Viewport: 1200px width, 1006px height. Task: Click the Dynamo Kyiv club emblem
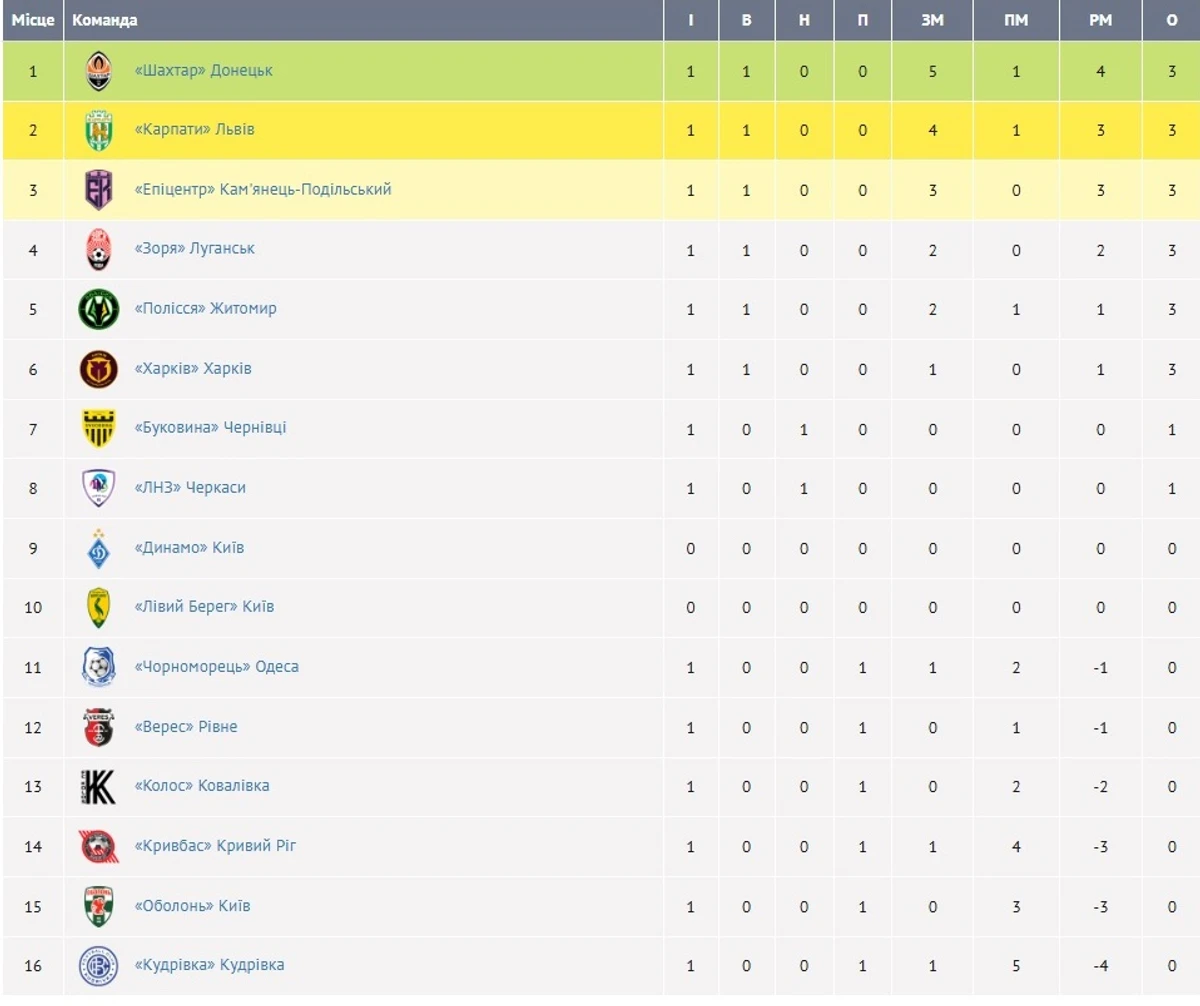point(98,548)
